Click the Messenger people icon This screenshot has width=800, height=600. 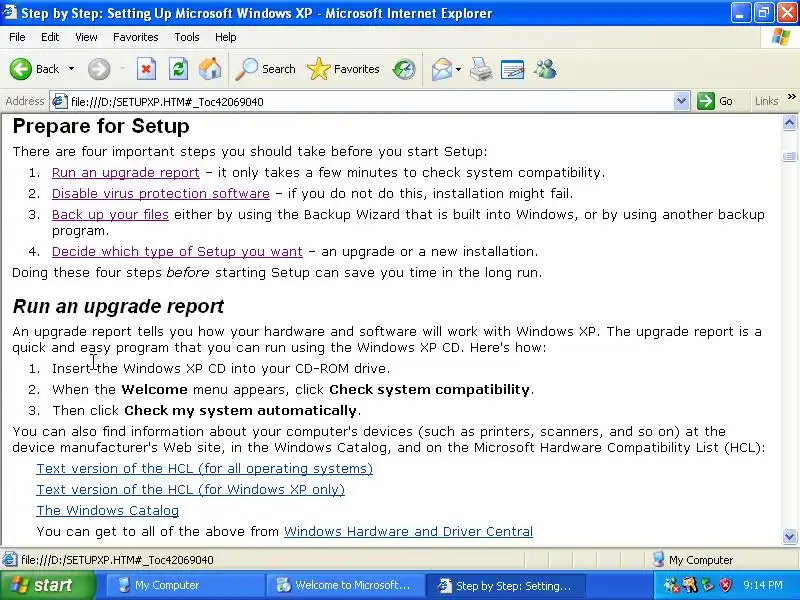coord(545,69)
